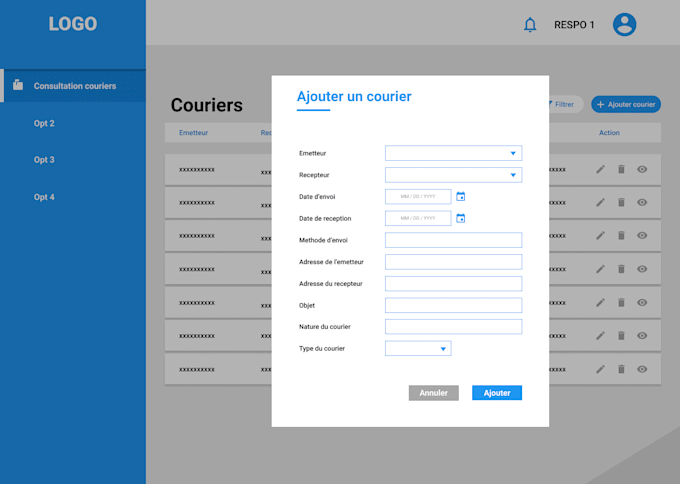
Task: Click the Emetteur column header in table
Action: (193, 133)
